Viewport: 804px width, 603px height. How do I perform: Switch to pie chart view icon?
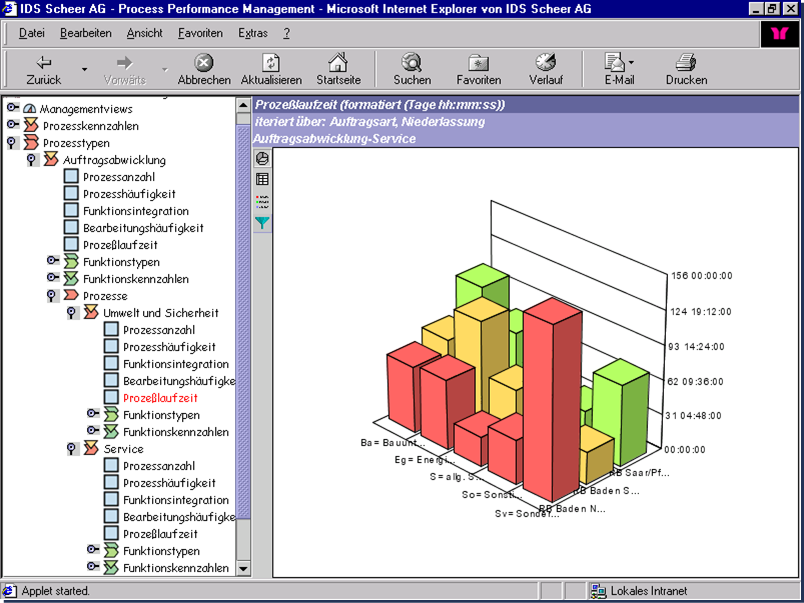(x=262, y=158)
